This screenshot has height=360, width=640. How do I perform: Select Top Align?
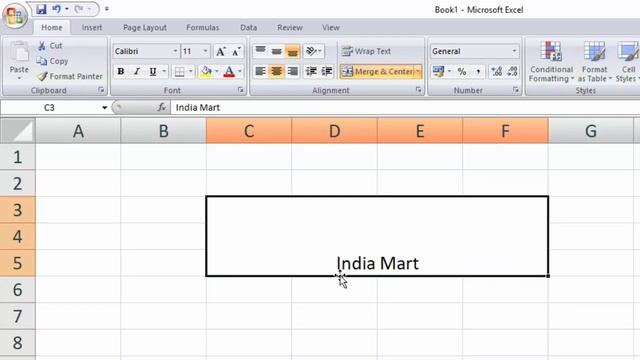pyautogui.click(x=260, y=51)
